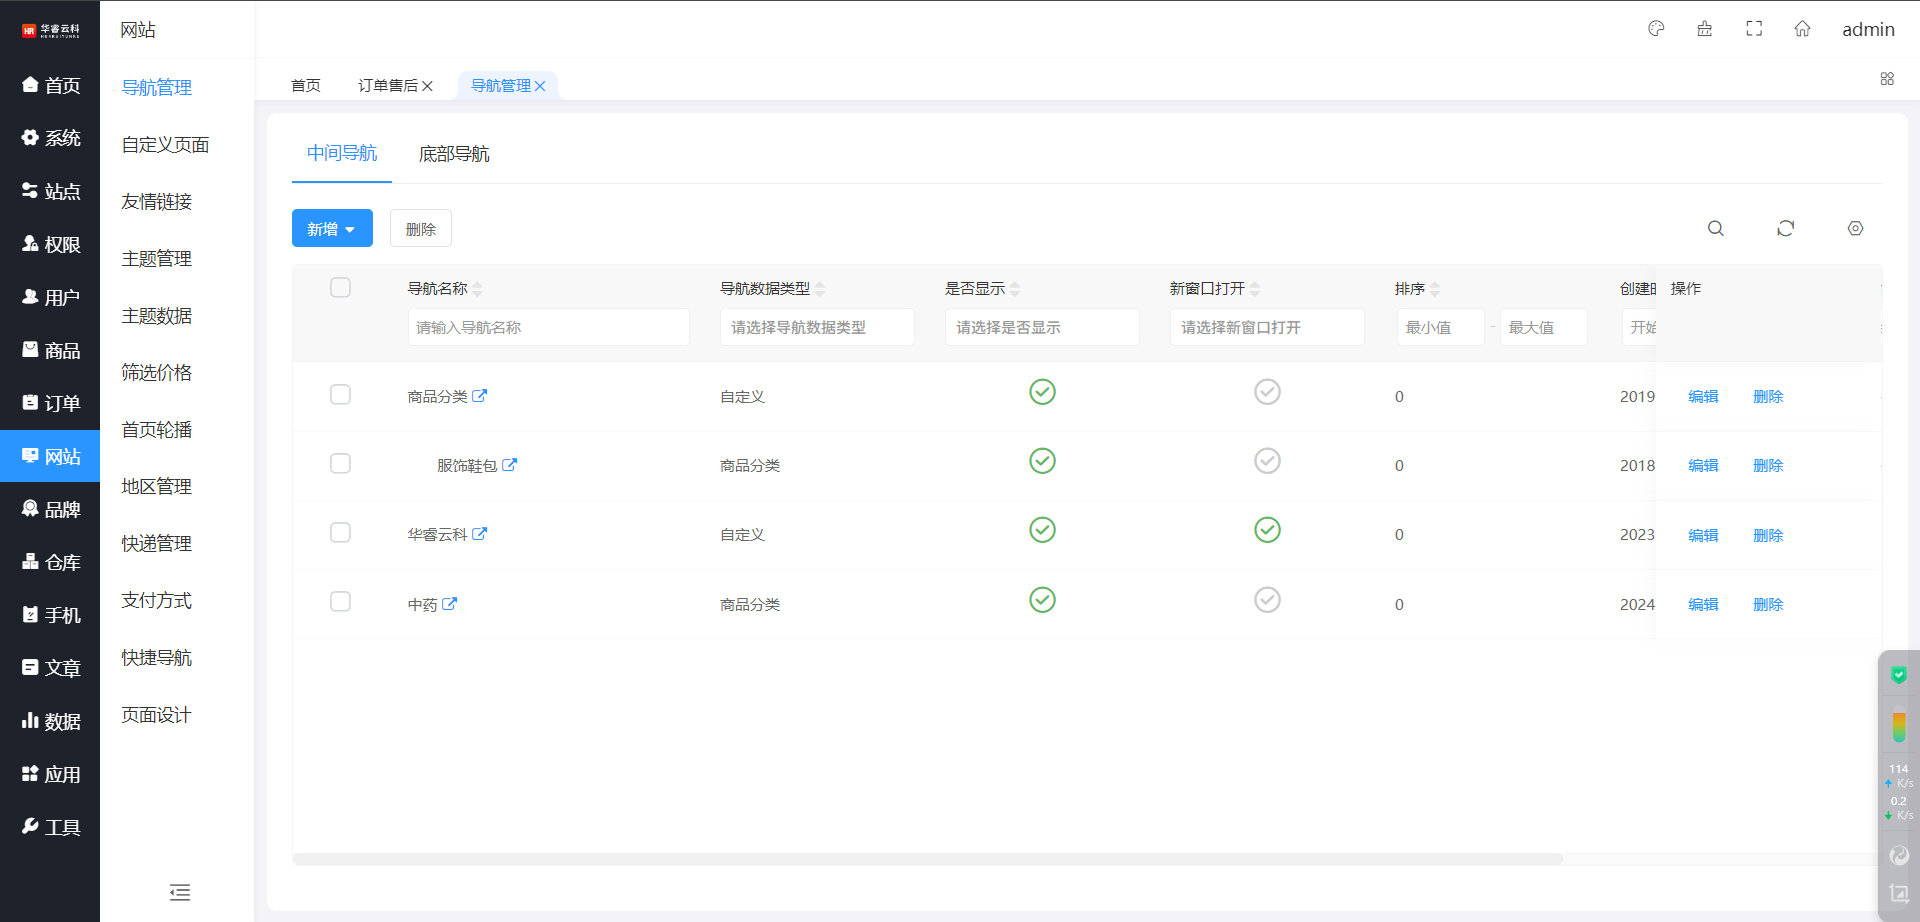Image resolution: width=1920 pixels, height=922 pixels.
Task: Open external link icon beside 华睿云科
Action: [x=480, y=534]
